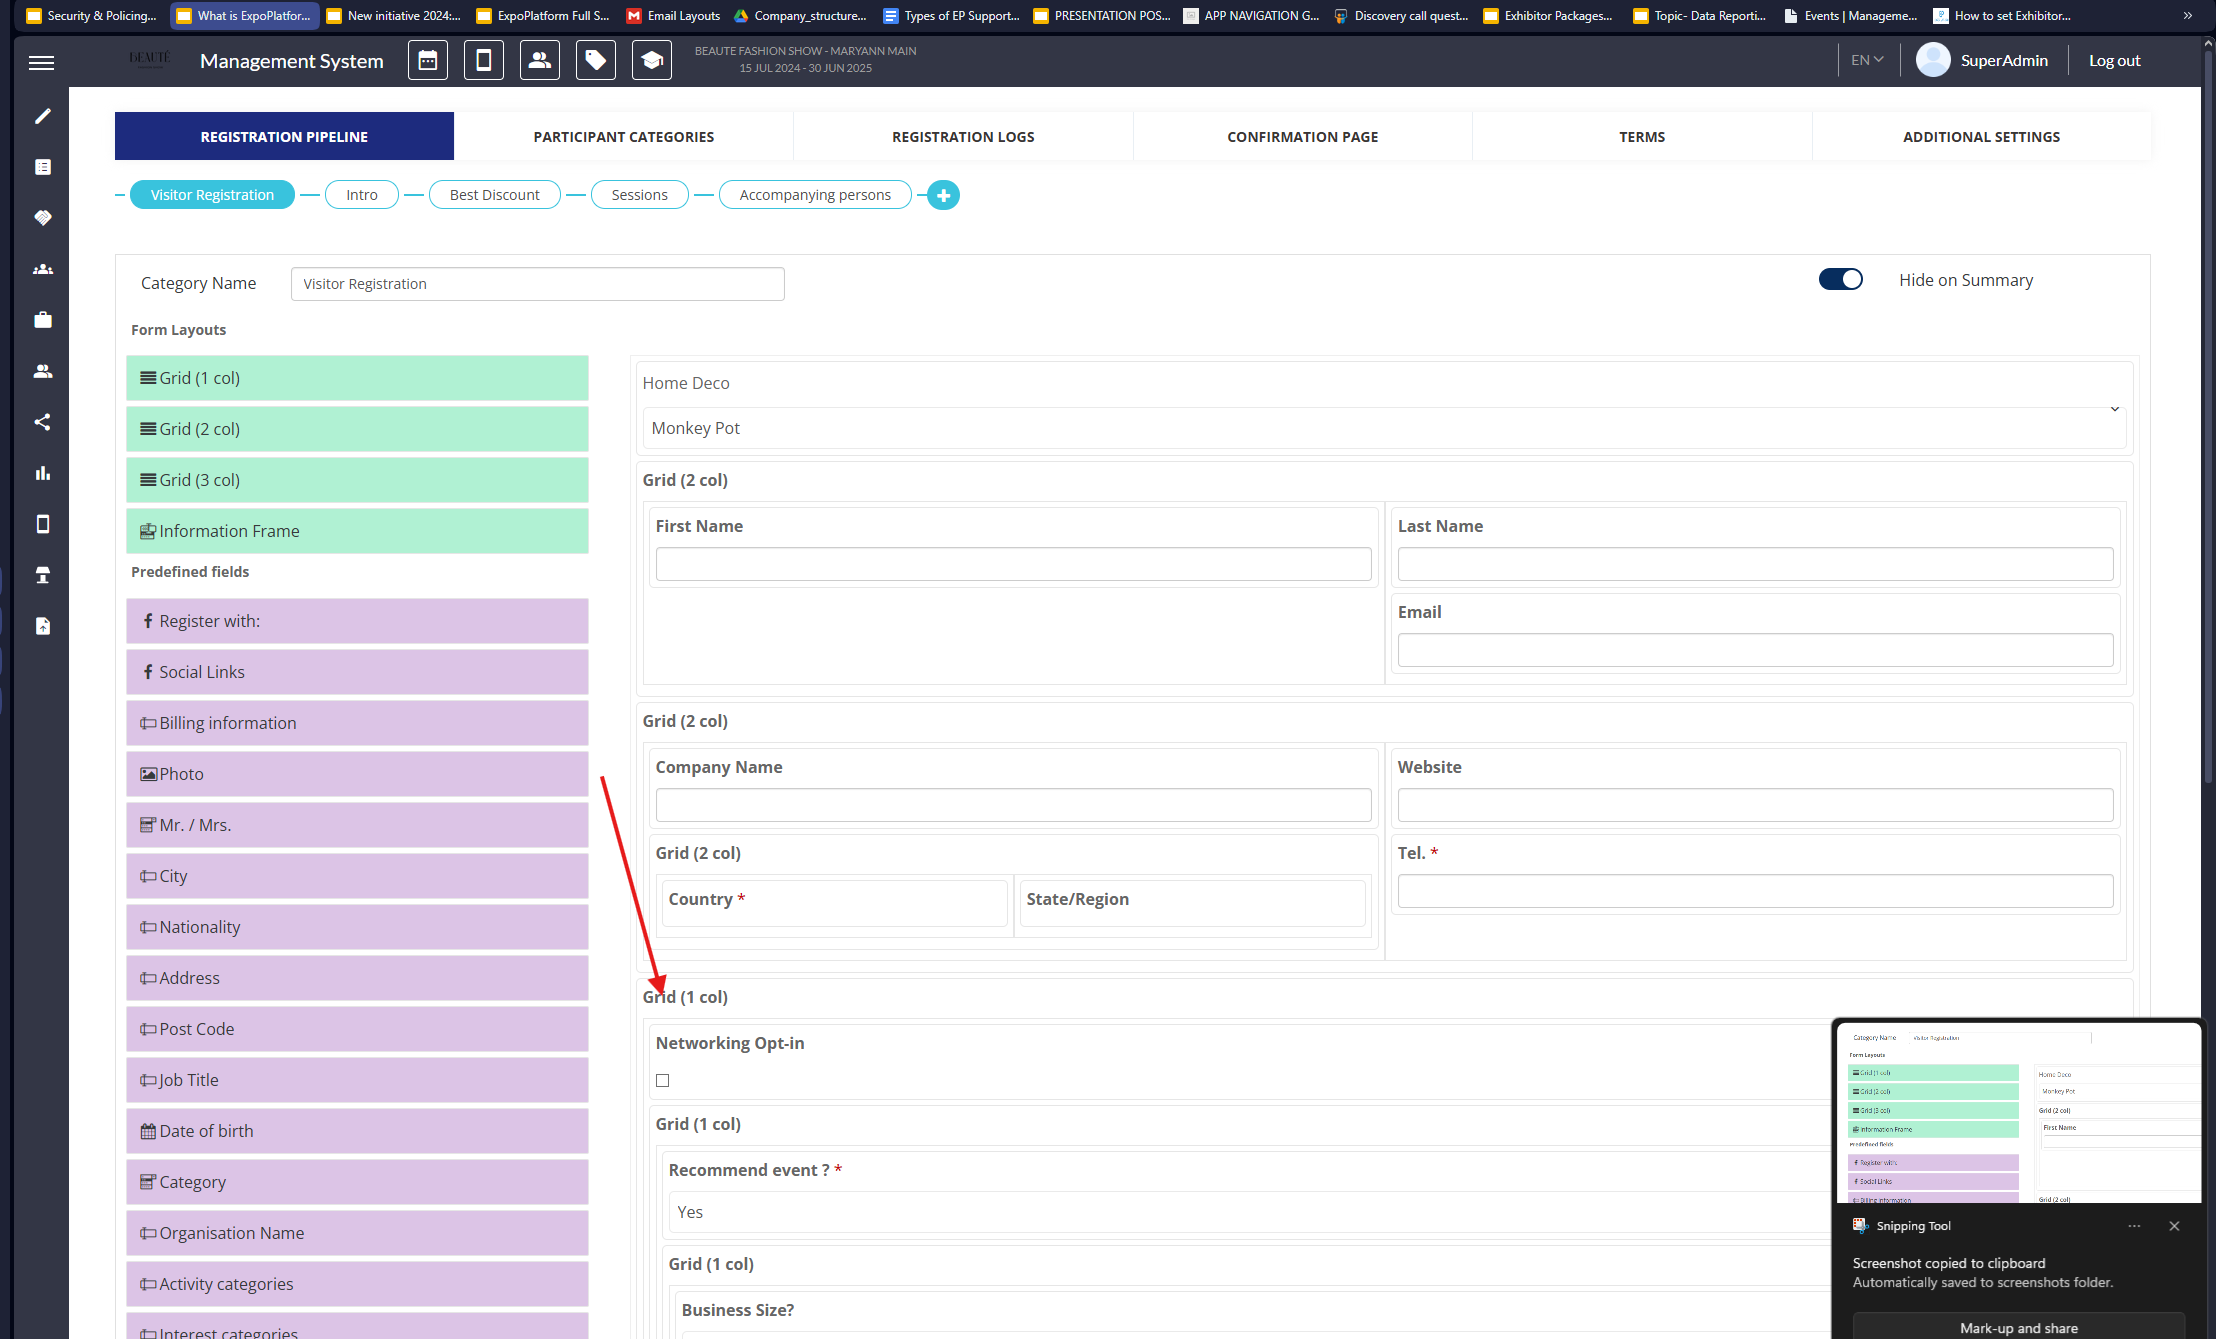Viewport: 2216px width, 1339px height.
Task: Click the Log out link
Action: 2114,60
